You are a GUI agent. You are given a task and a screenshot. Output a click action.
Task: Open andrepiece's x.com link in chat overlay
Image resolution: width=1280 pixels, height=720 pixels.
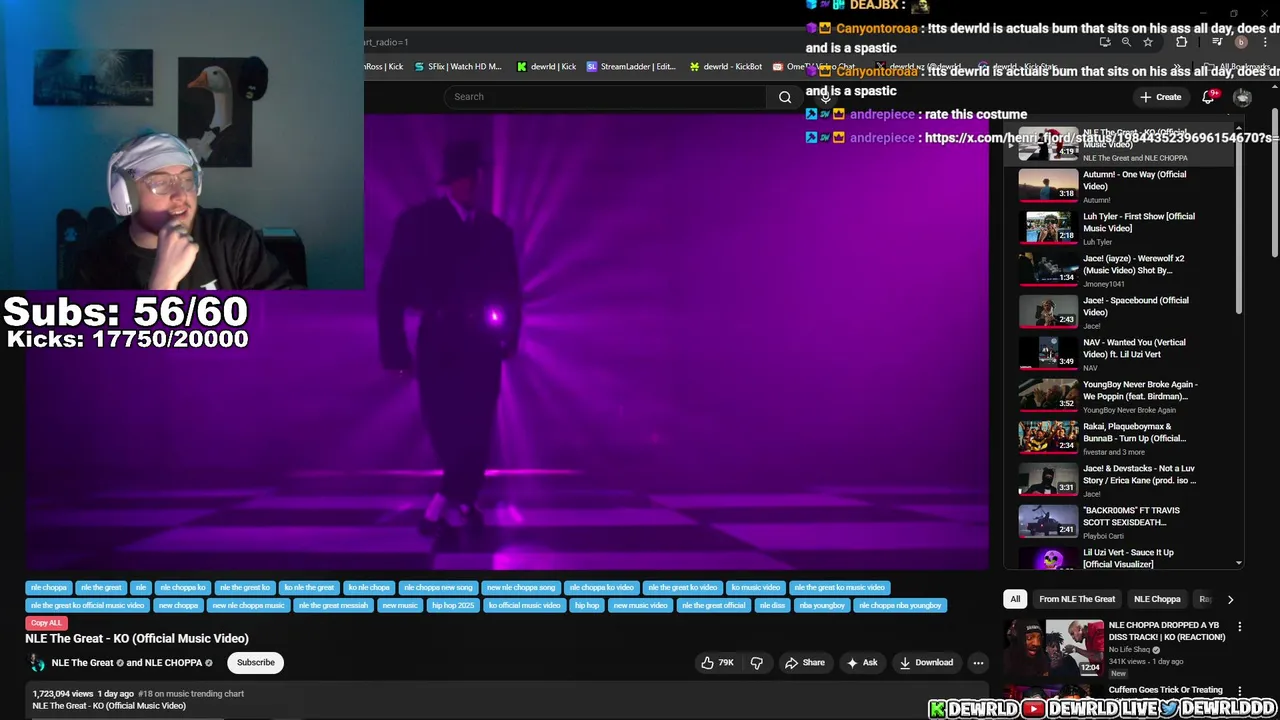click(1102, 137)
